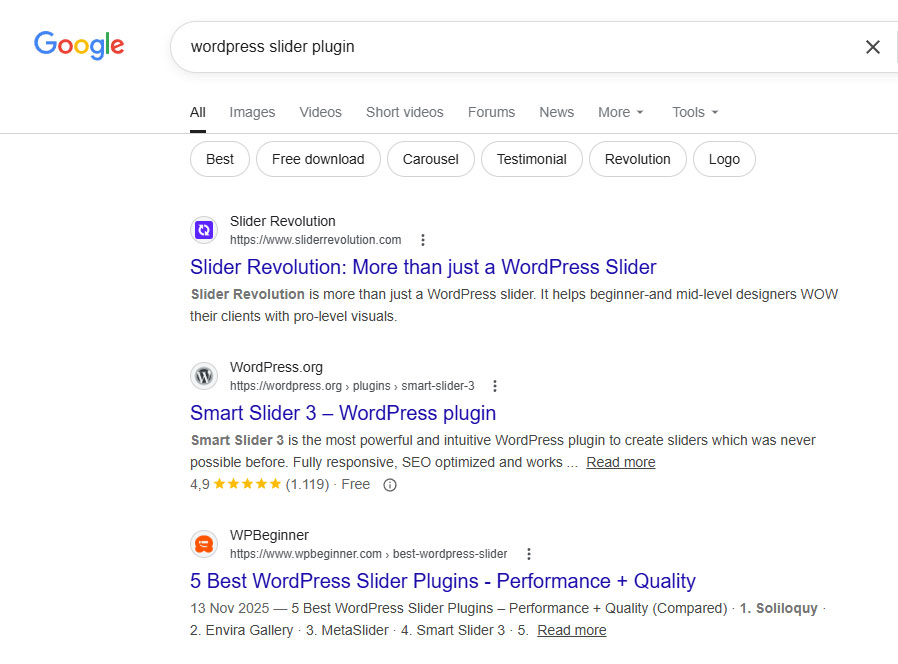
Task: Click the Slider Revolution favicon
Action: click(204, 230)
